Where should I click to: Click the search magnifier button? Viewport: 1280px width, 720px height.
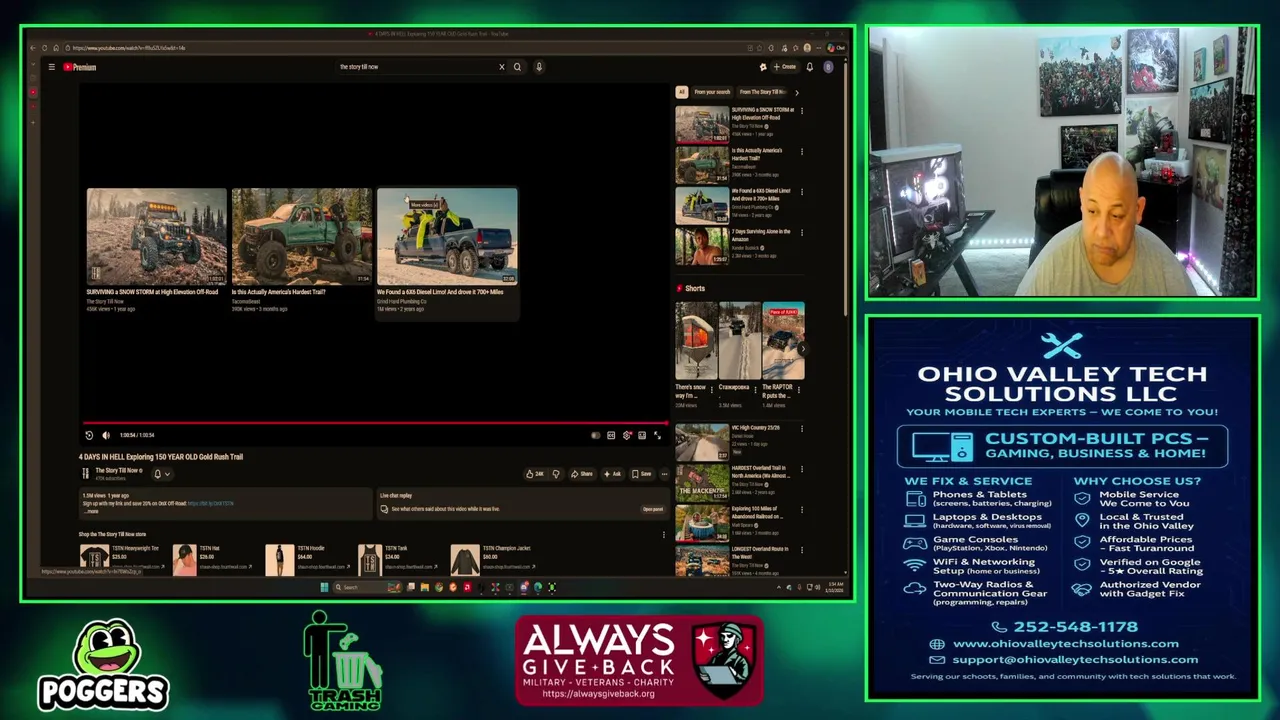[517, 67]
